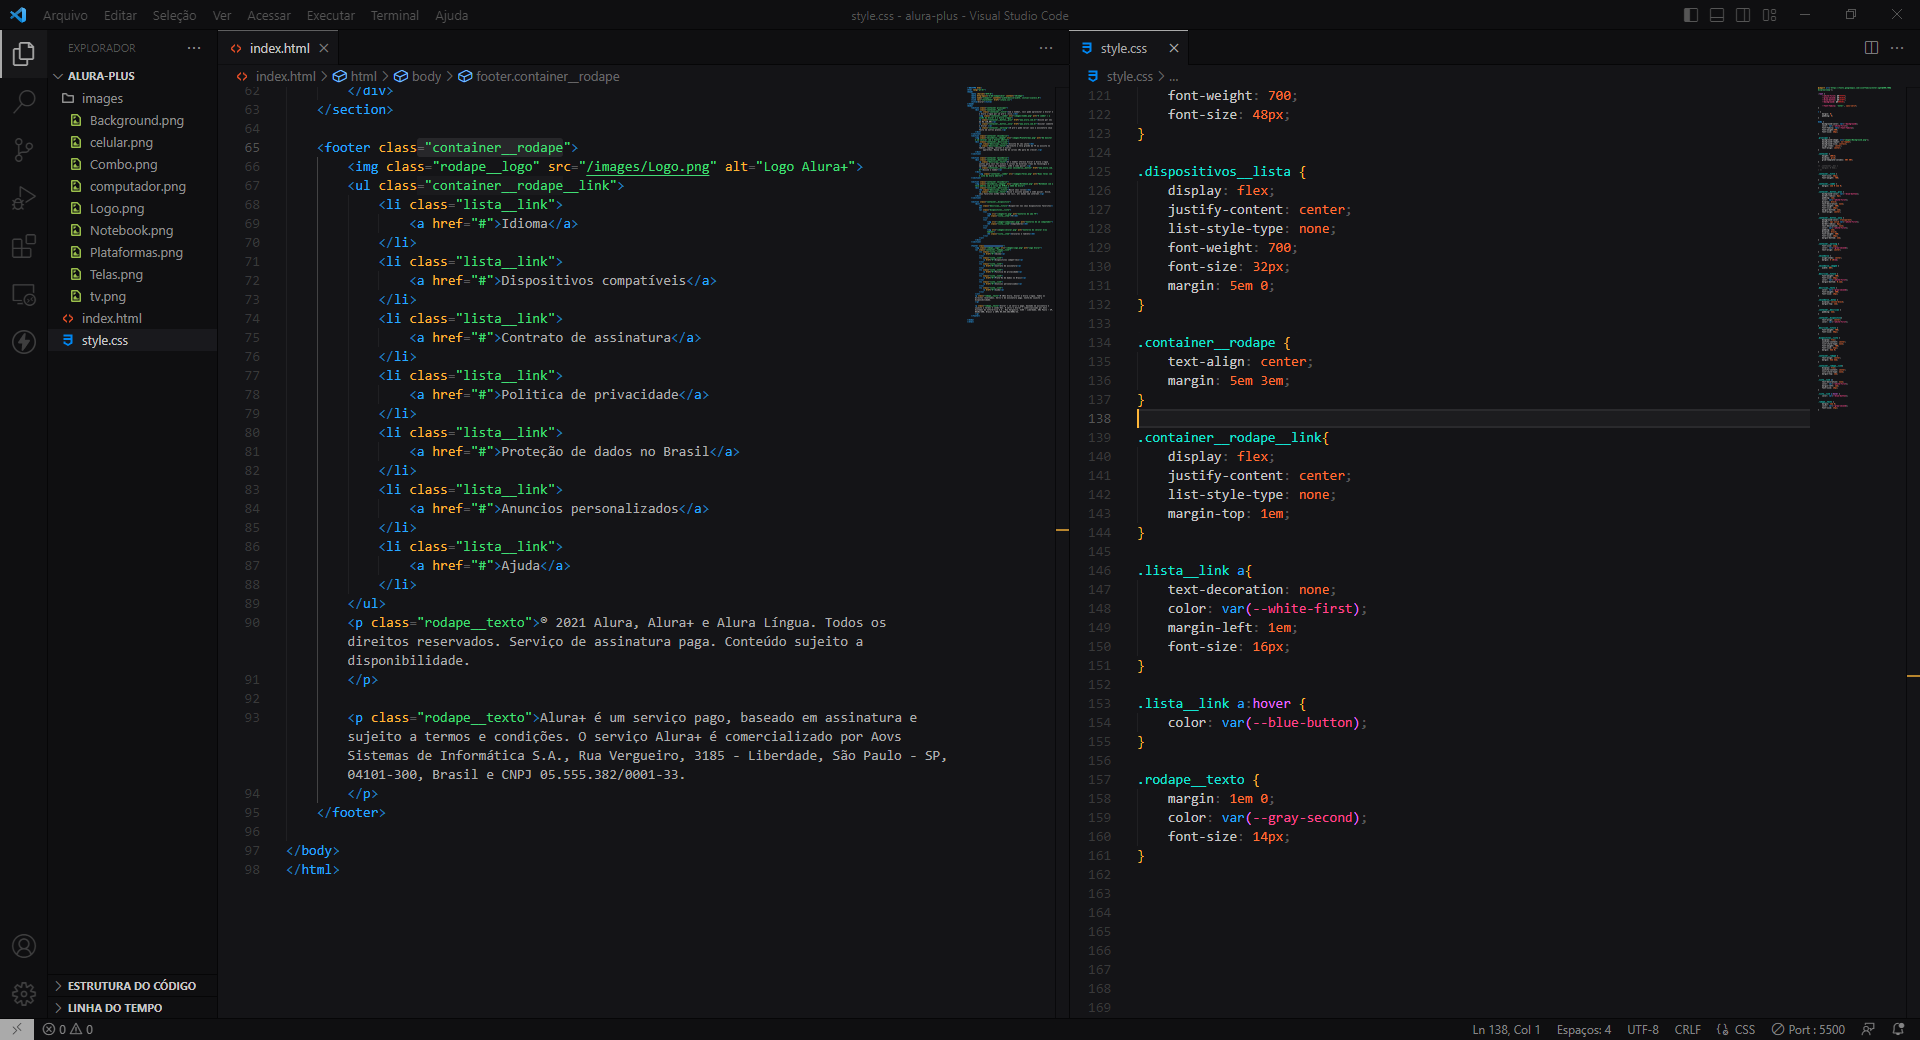Open the Seleção menu
The image size is (1920, 1040).
click(175, 15)
